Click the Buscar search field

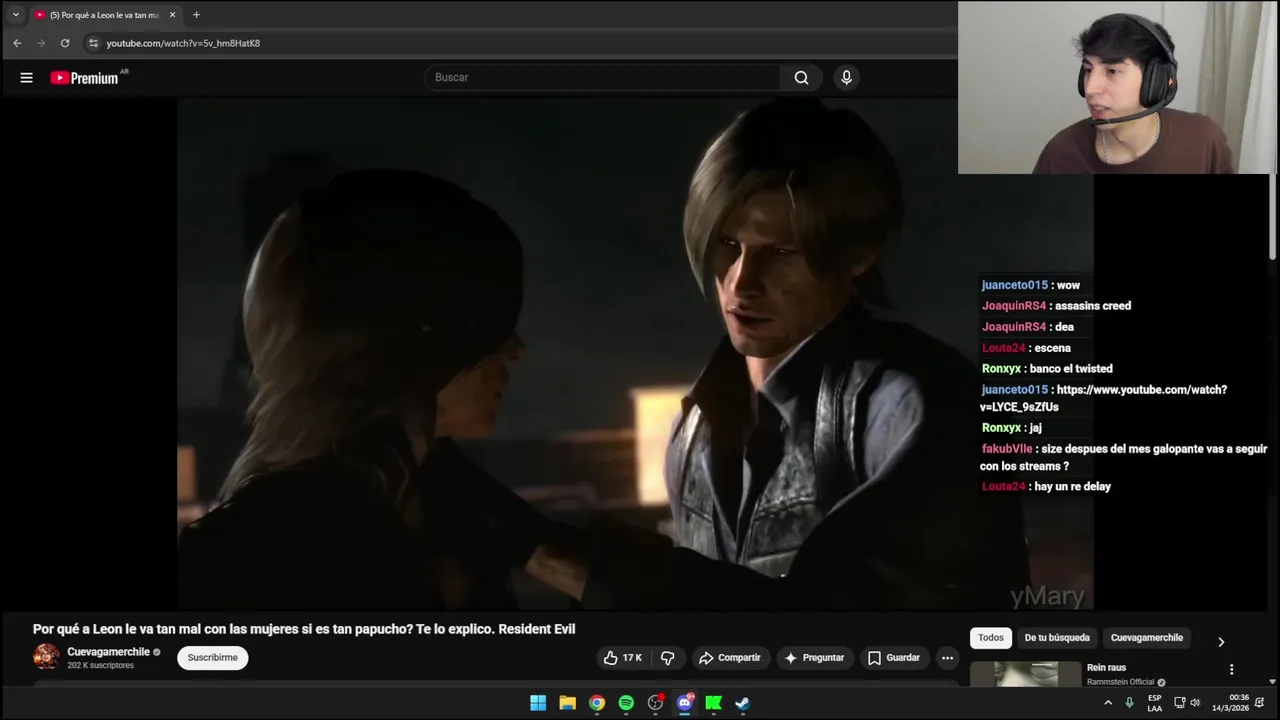[x=603, y=77]
